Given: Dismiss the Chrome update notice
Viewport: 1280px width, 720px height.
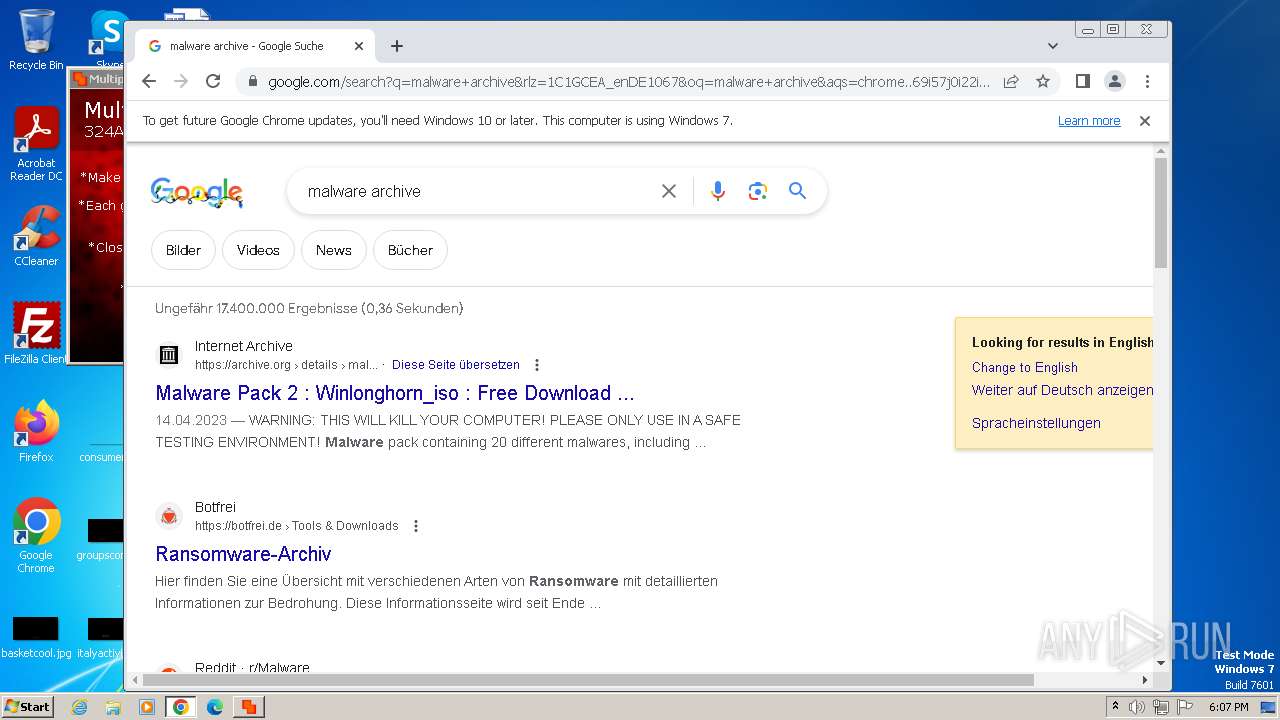Looking at the screenshot, I should pos(1145,121).
